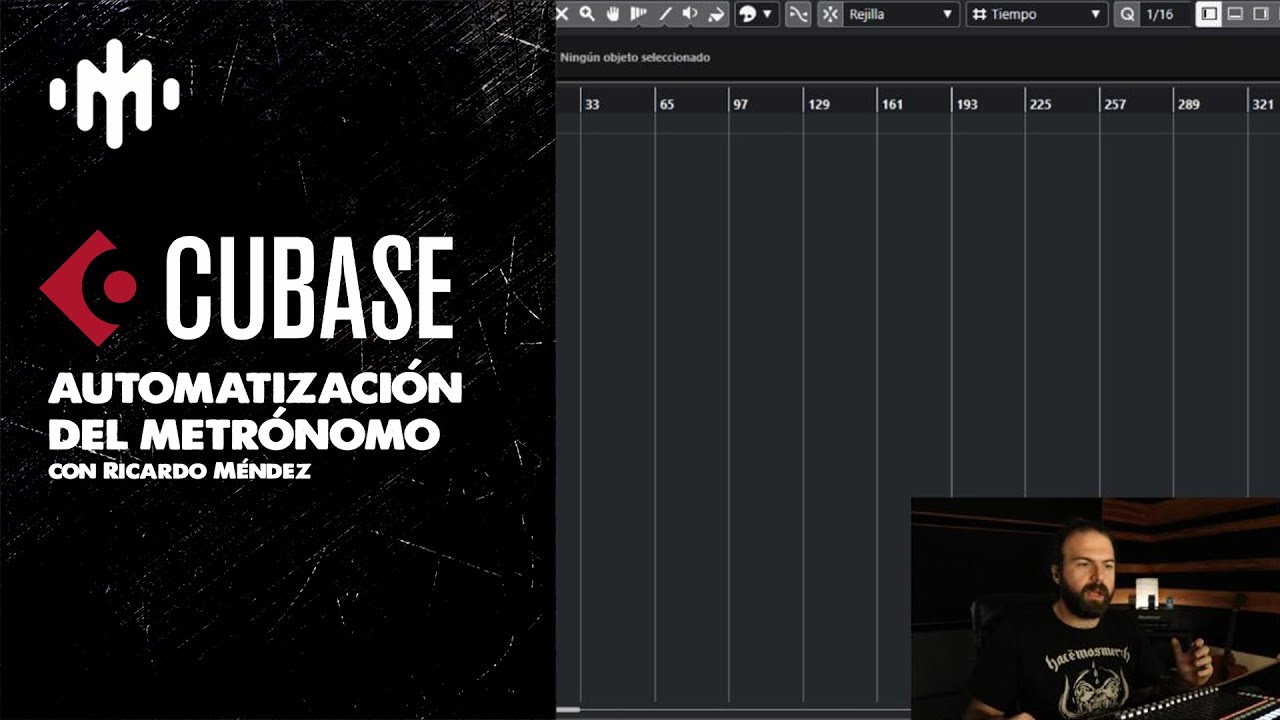Click ruler position at bar 161
1280x720 pixels.
(892, 104)
